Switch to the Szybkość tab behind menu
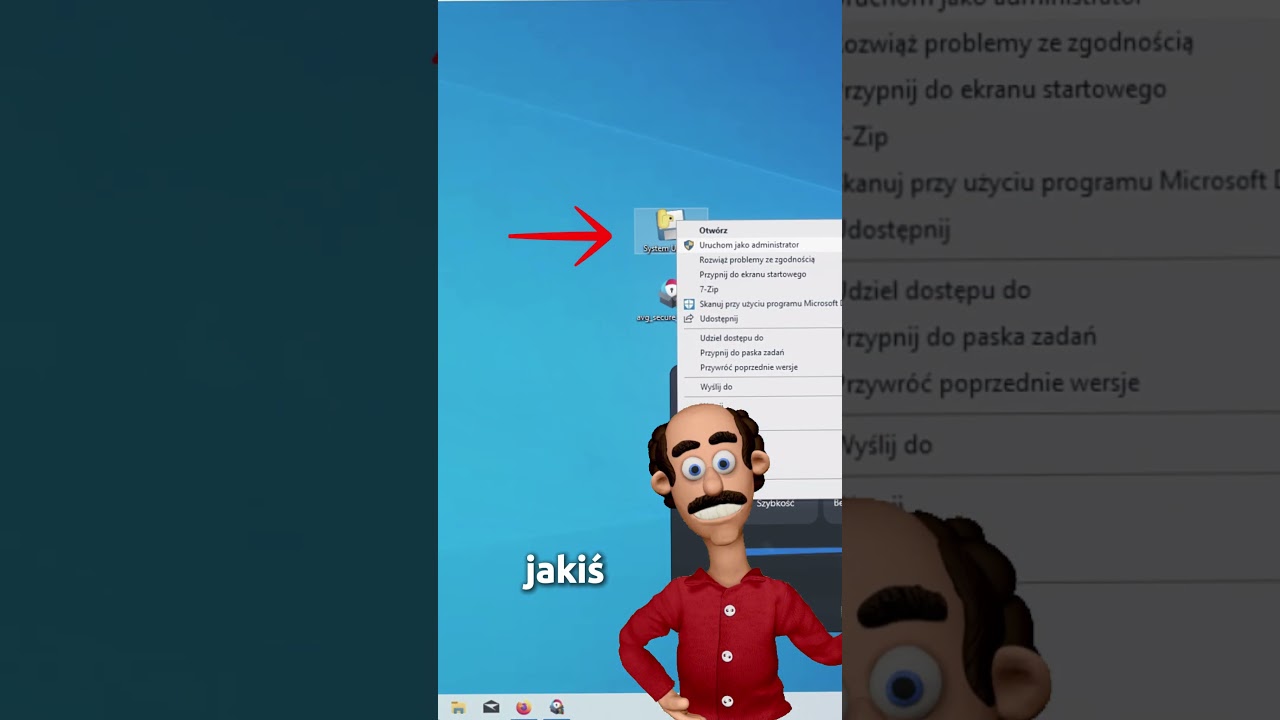 tap(775, 503)
